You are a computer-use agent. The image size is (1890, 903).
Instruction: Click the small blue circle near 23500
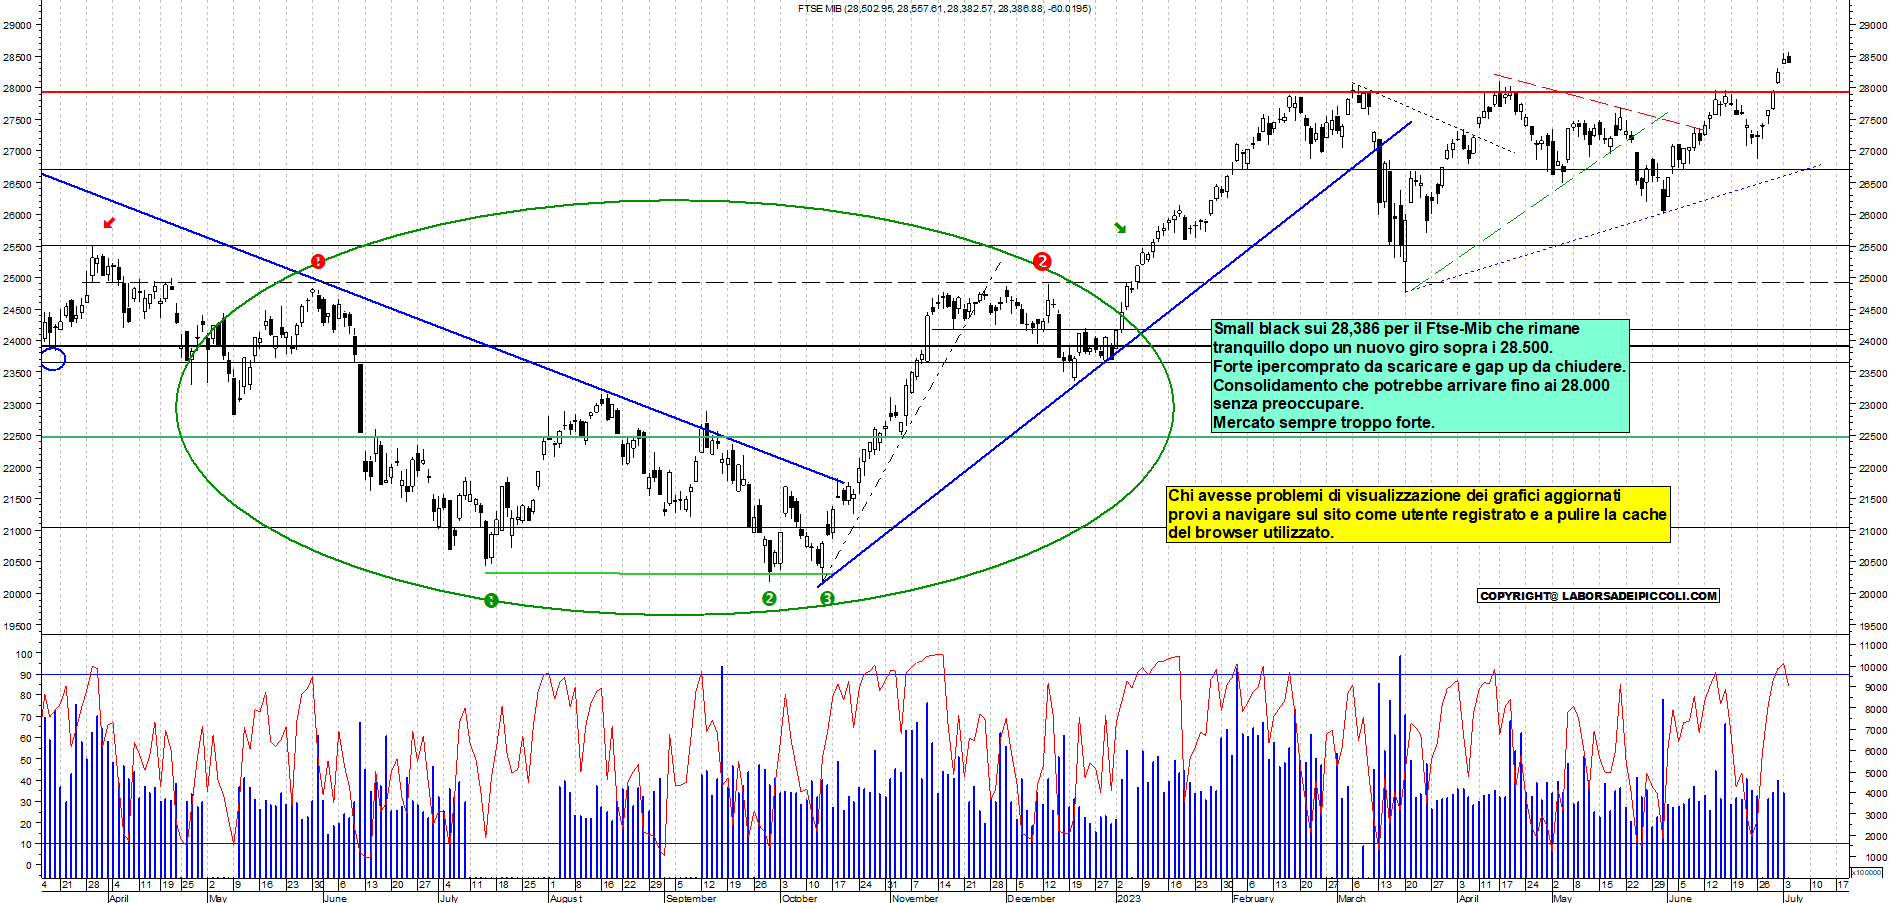(x=53, y=358)
